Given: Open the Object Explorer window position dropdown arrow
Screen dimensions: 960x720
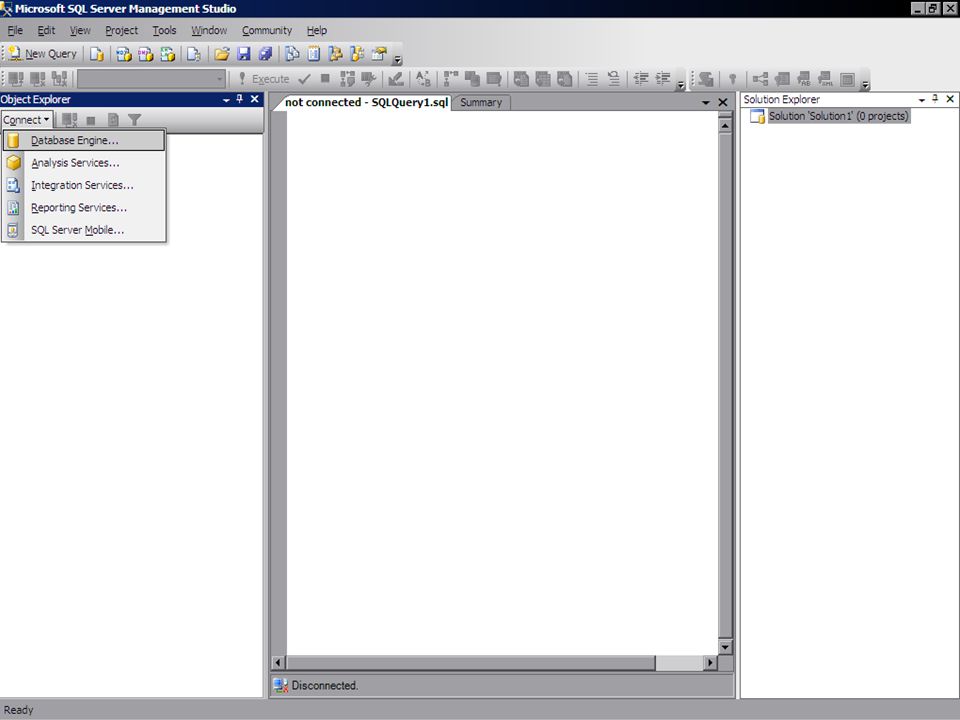Looking at the screenshot, I should [x=226, y=100].
